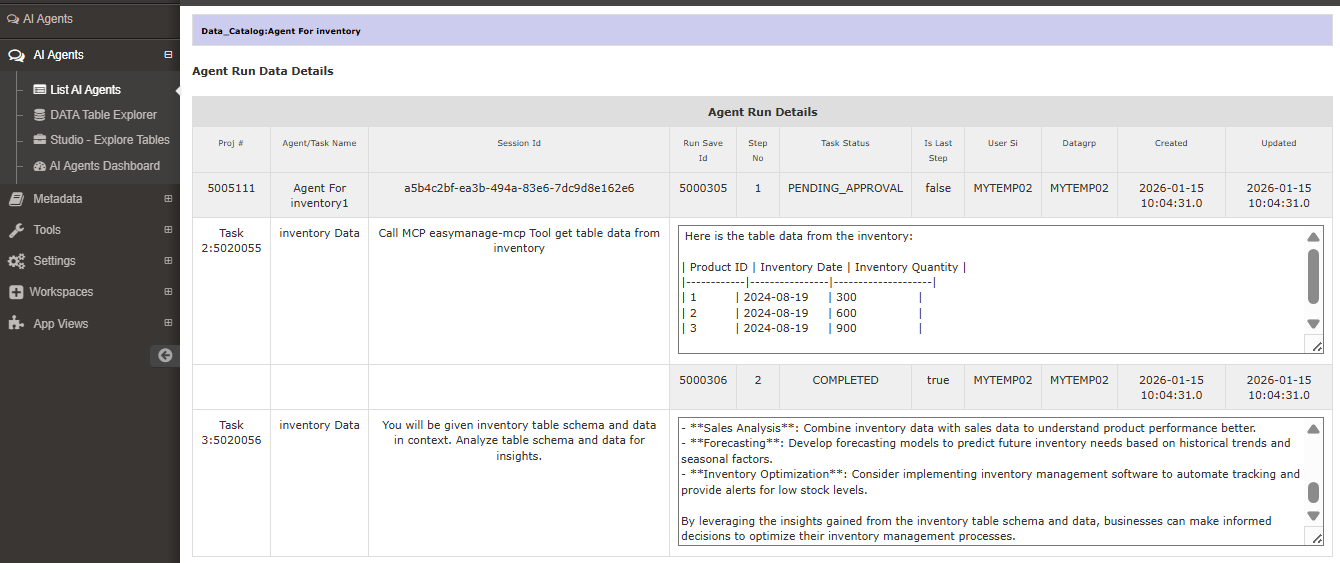1340x563 pixels.
Task: Click resize handle of the inventory output box
Action: pos(1316,346)
